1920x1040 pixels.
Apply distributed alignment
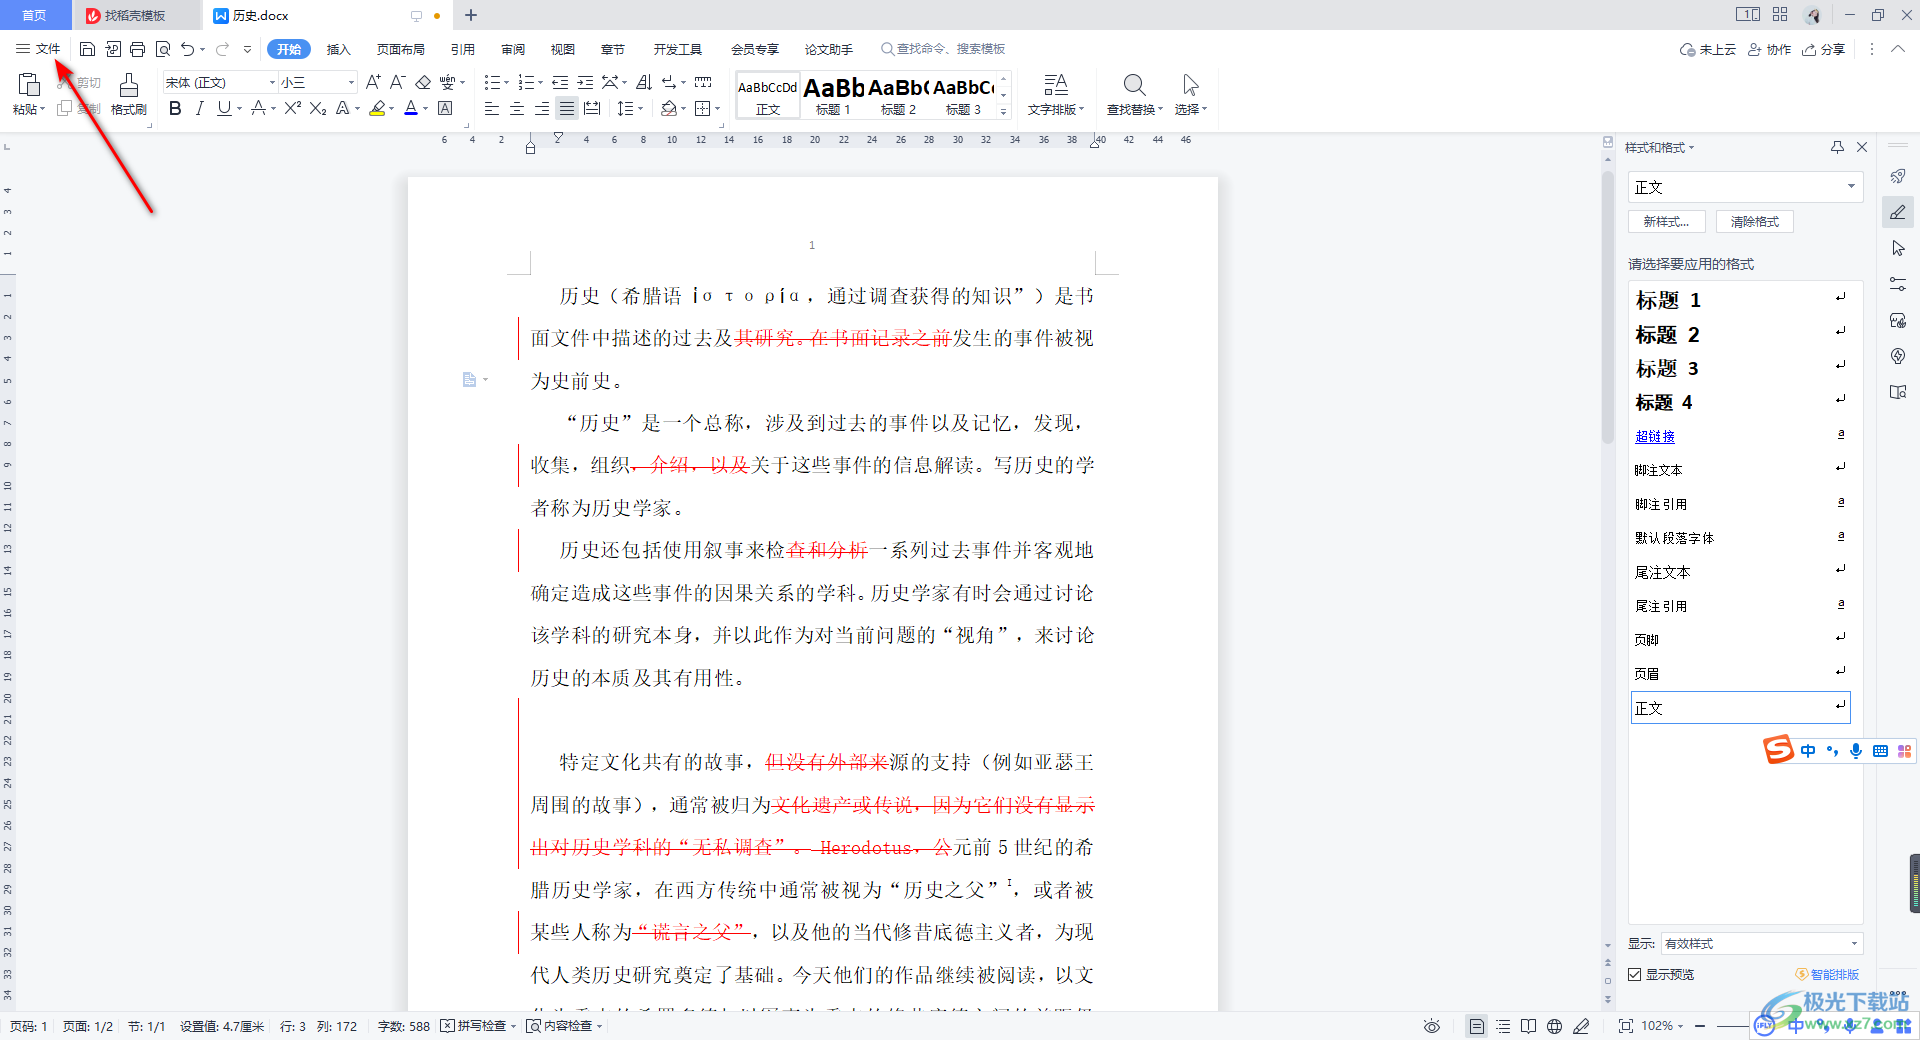(x=592, y=108)
